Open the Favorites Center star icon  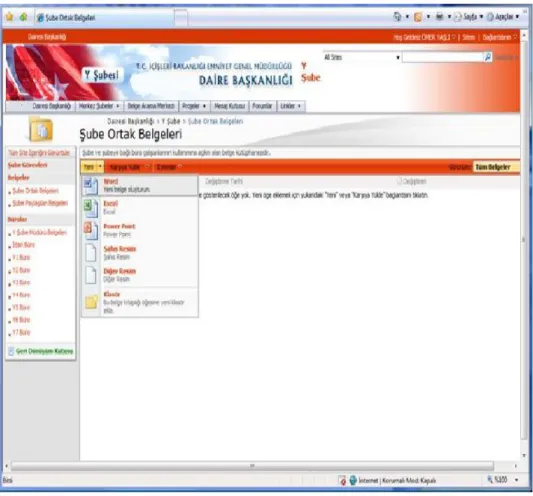10,17
